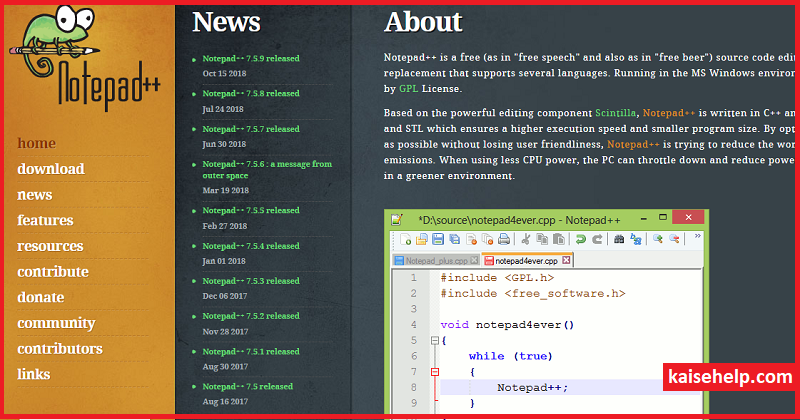The height and width of the screenshot is (420, 800).
Task: Click the Close All toolbar icon
Action: pos(487,239)
